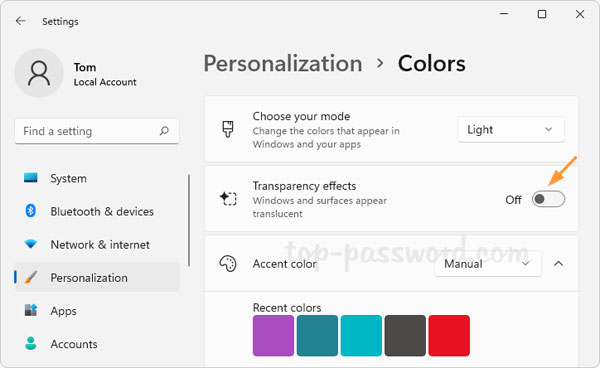Pick the purple recent color swatch
The width and height of the screenshot is (600, 368).
coord(273,335)
